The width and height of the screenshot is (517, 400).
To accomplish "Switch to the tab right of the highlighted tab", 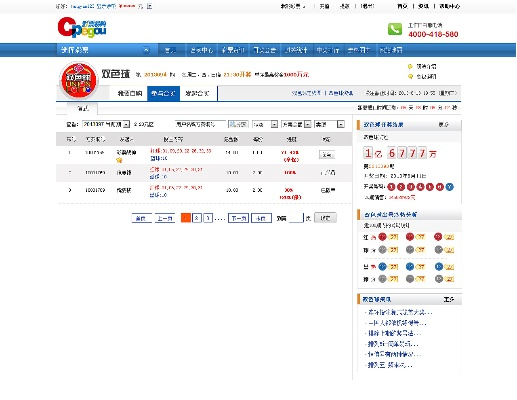I will [197, 93].
